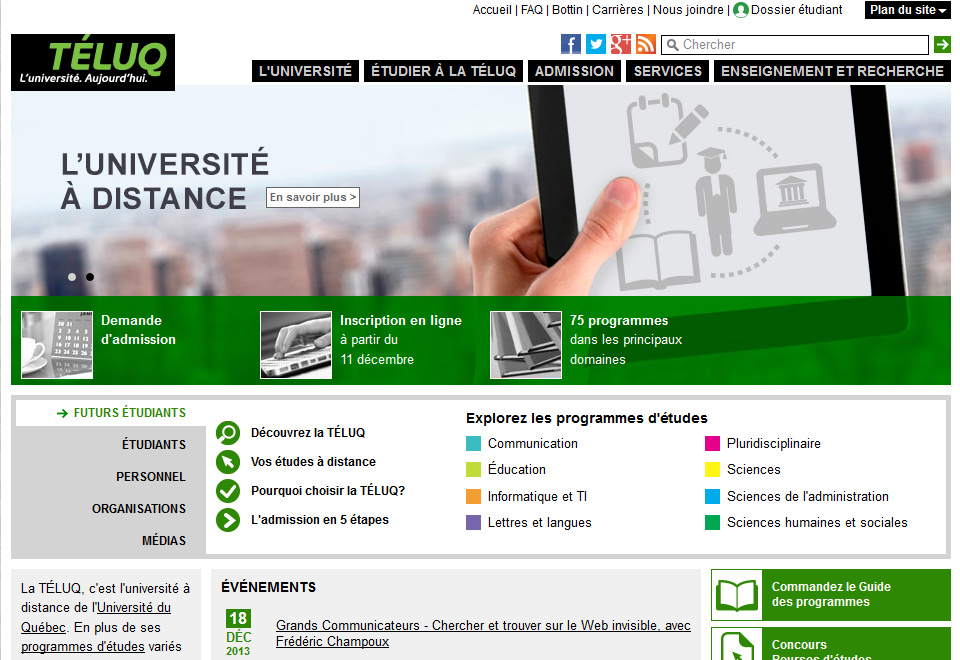Image resolution: width=960 pixels, height=660 pixels.
Task: Click the TÉLUQ logo
Action: tap(93, 62)
